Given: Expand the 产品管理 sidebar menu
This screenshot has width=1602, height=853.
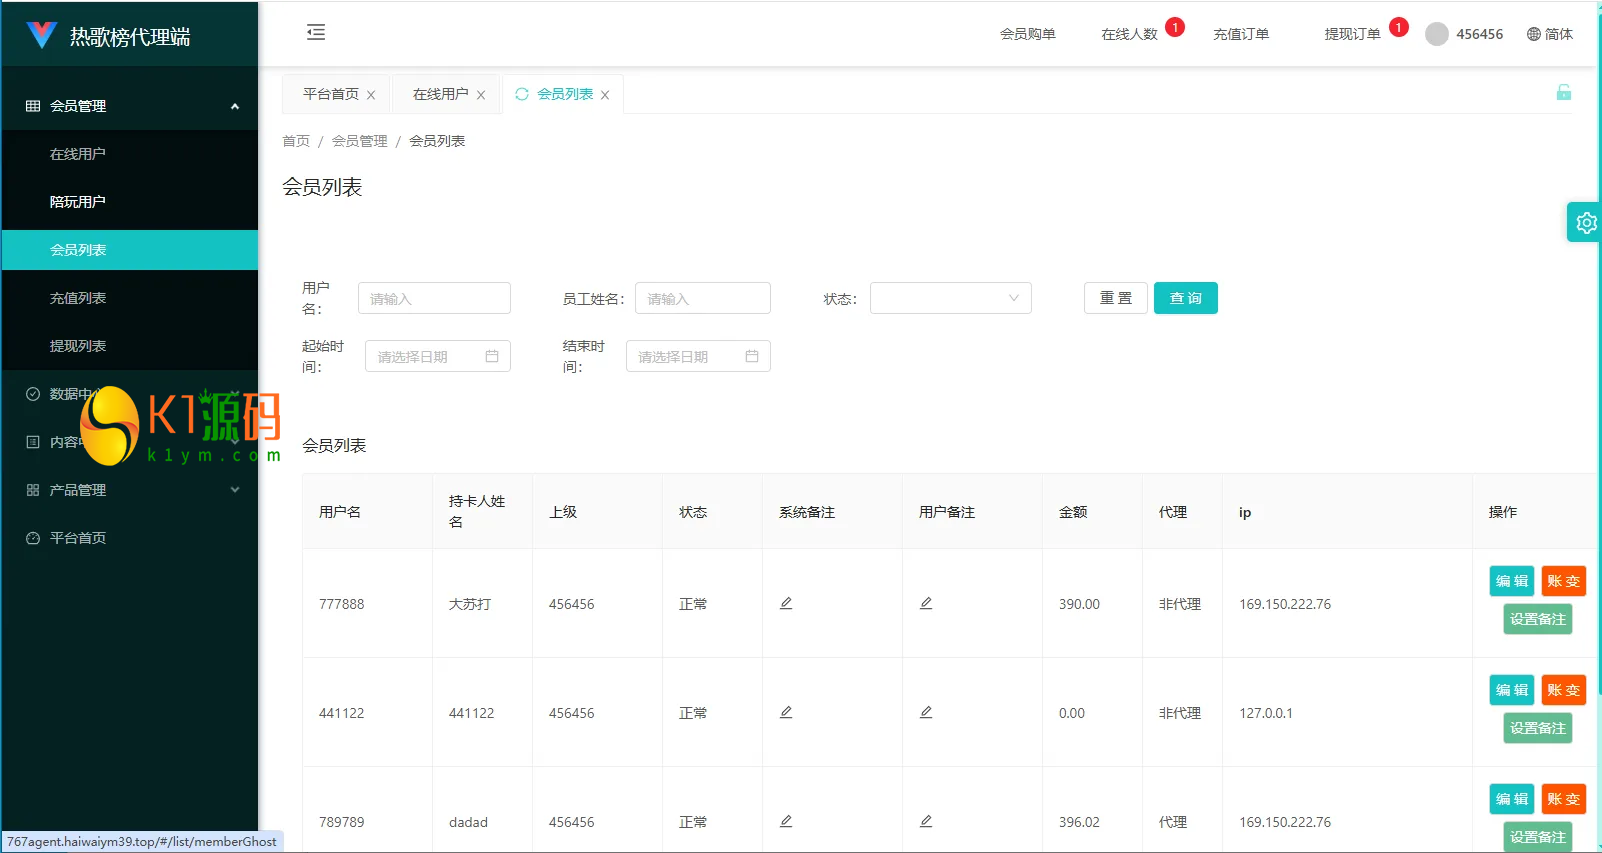Looking at the screenshot, I should (x=130, y=490).
